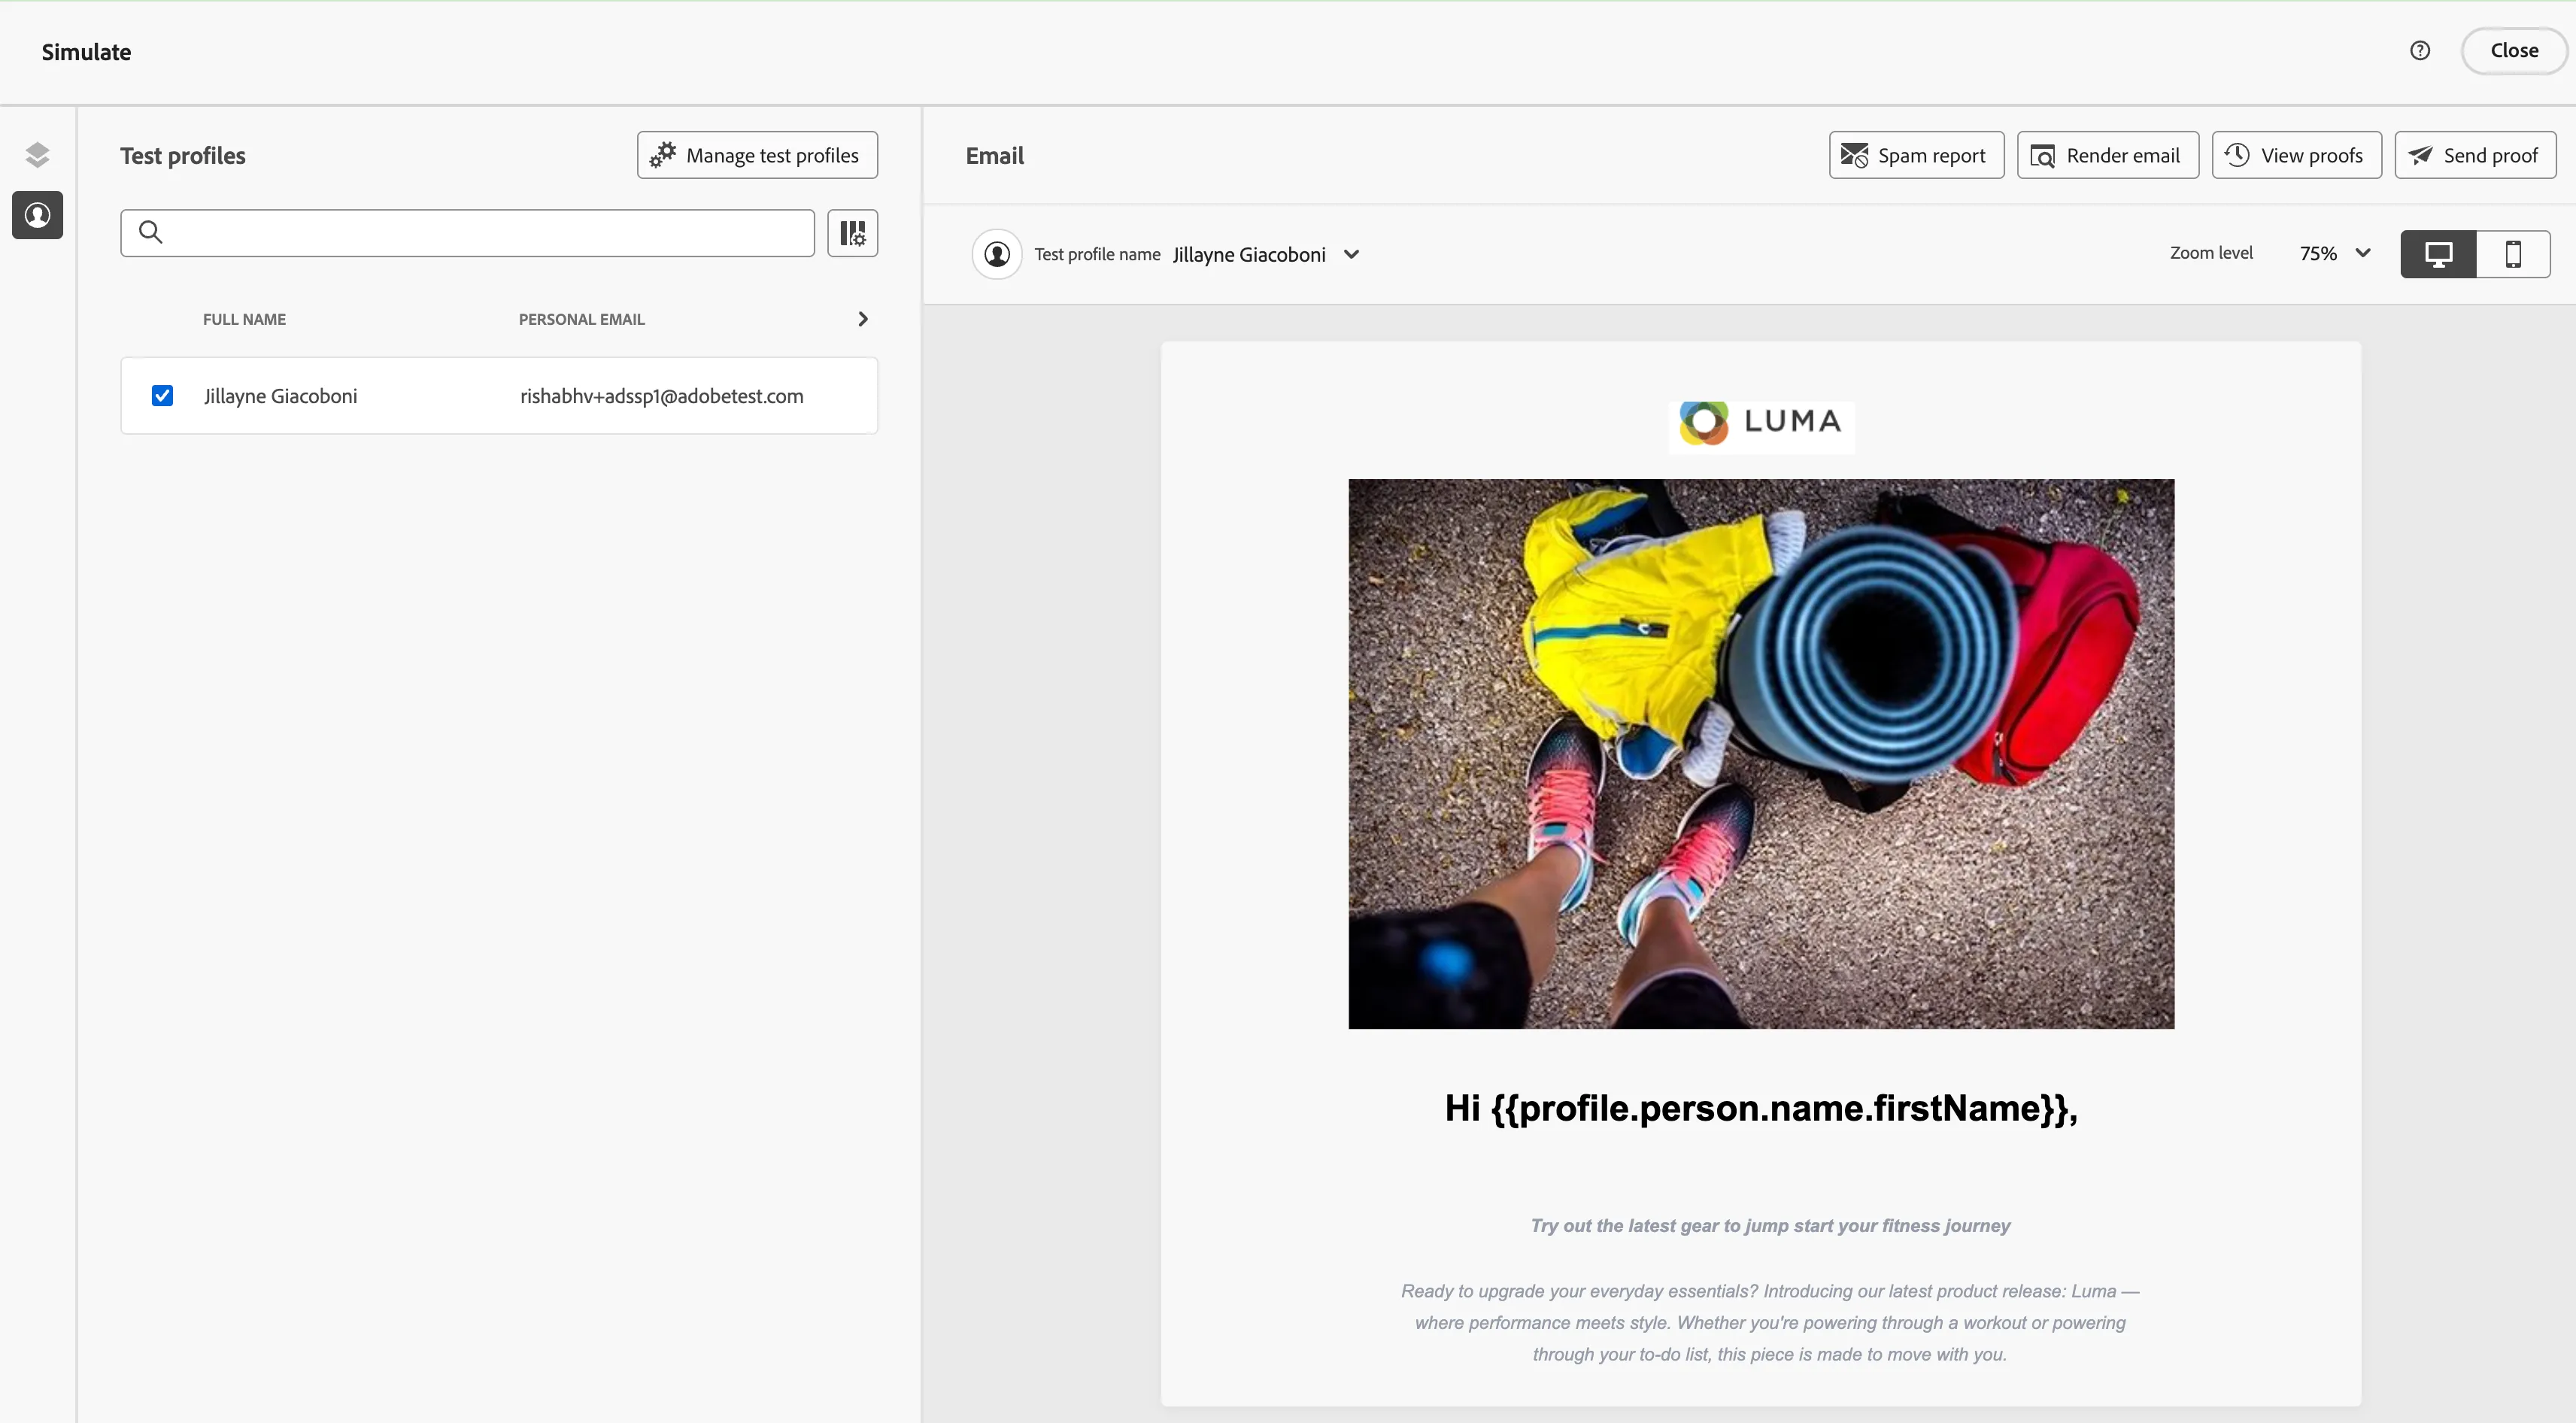Click the profile avatar icon beside Test profile name
This screenshot has height=1423, width=2576.
coord(997,254)
